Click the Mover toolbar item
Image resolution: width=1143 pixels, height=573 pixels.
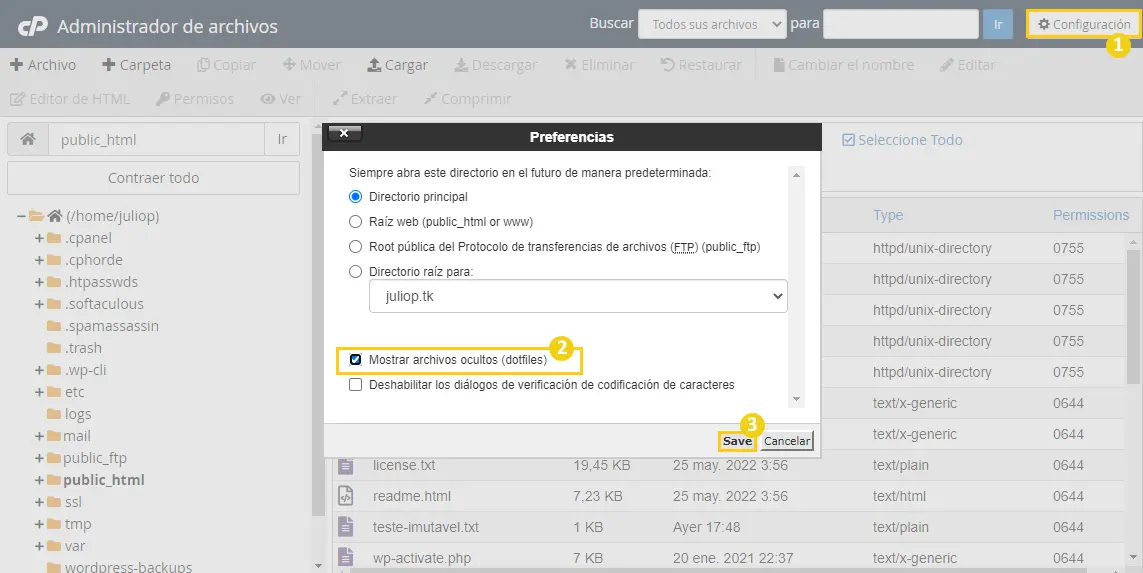[x=312, y=65]
